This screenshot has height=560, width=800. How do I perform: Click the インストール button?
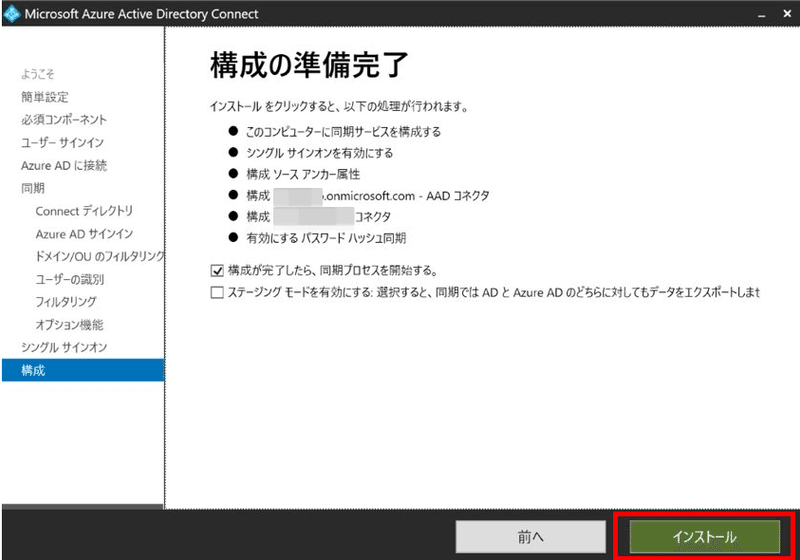tap(704, 537)
